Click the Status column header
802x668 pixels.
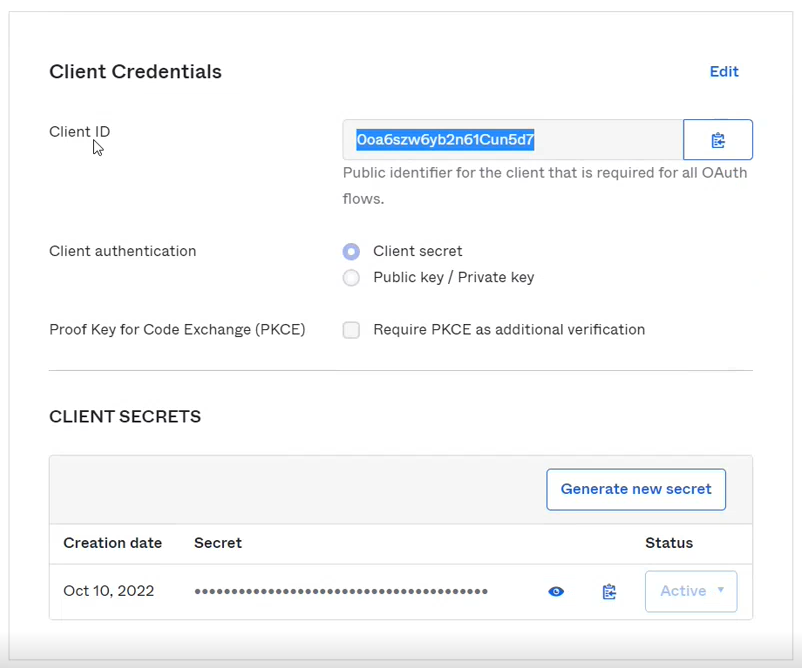669,543
